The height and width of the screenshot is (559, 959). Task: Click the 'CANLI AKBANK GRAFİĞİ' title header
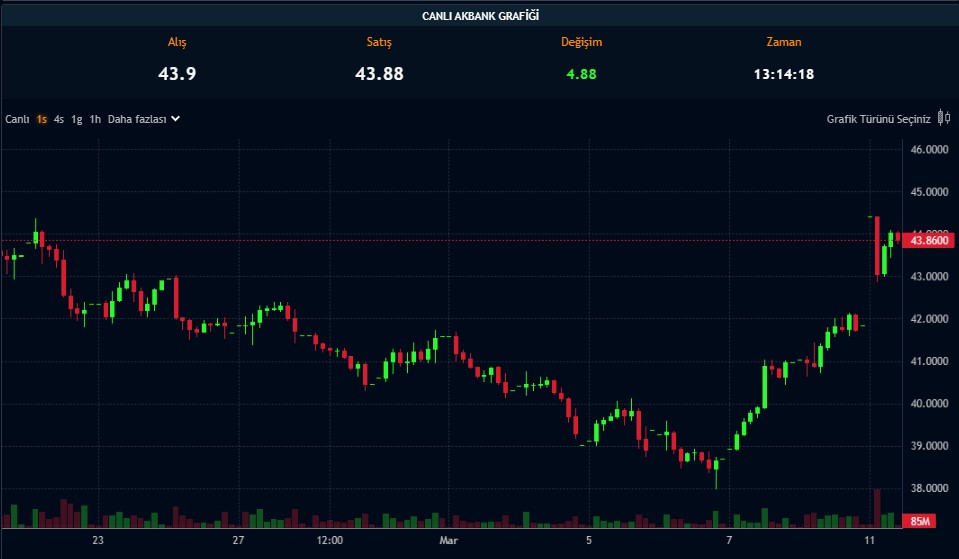click(x=479, y=15)
